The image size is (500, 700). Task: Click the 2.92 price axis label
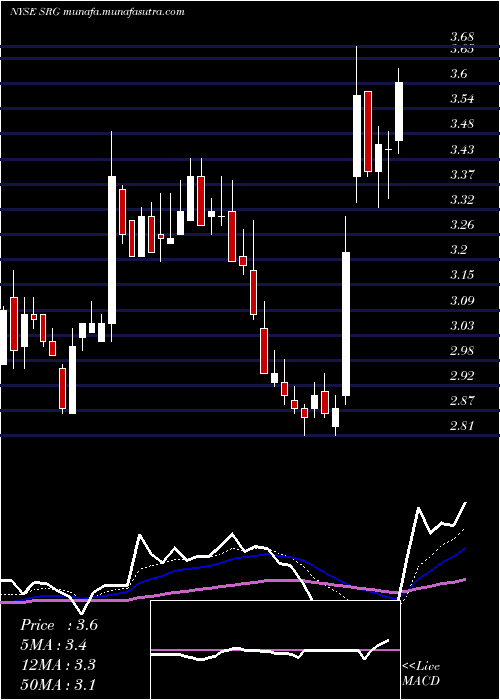tap(462, 375)
